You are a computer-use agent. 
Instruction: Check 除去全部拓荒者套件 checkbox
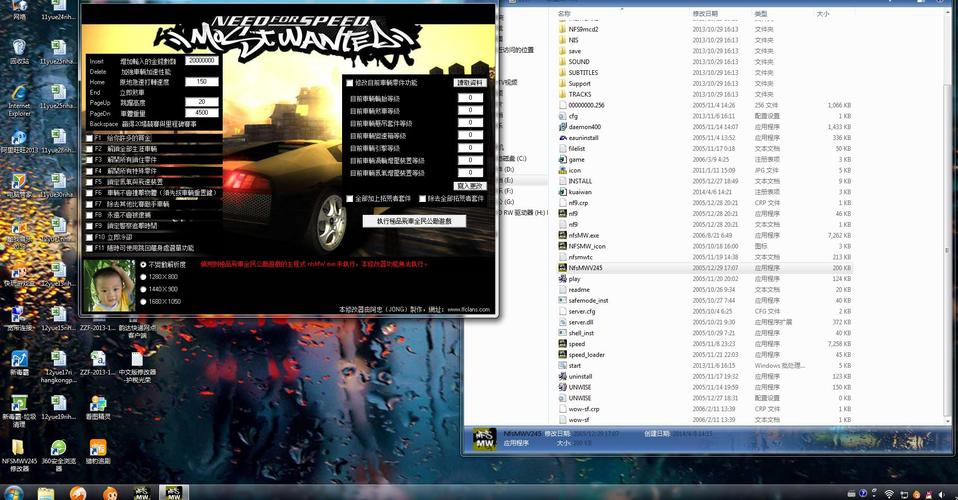click(x=422, y=199)
